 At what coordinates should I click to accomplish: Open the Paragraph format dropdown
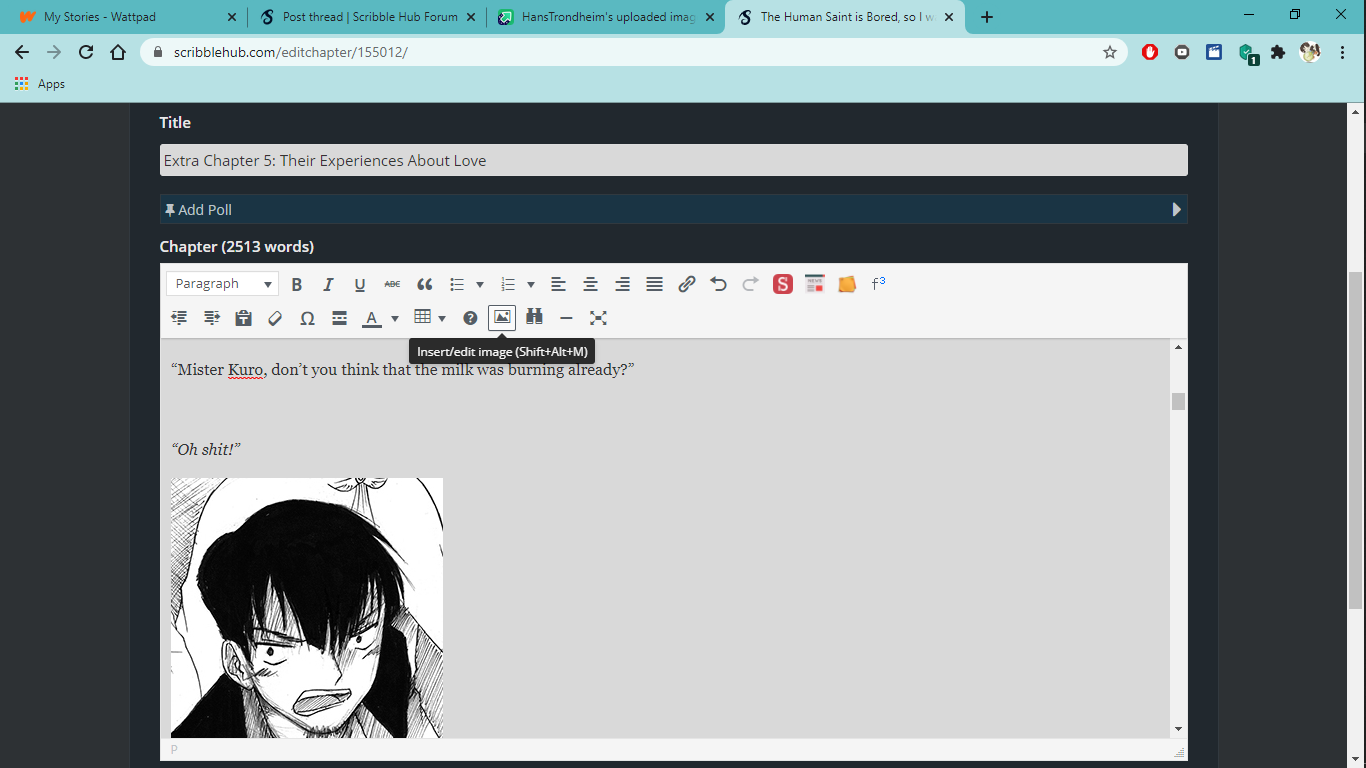tap(222, 284)
